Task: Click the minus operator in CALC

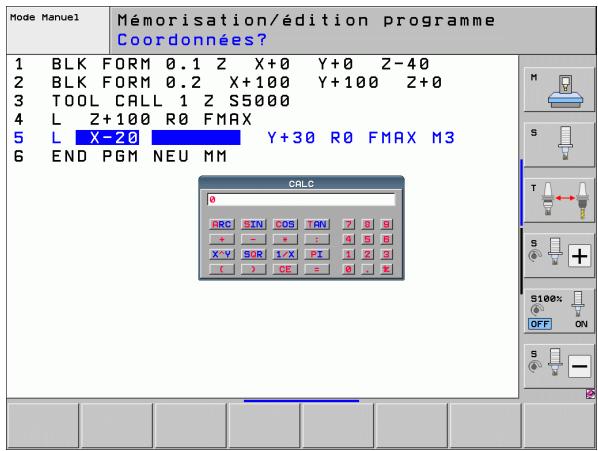Action: (253, 239)
